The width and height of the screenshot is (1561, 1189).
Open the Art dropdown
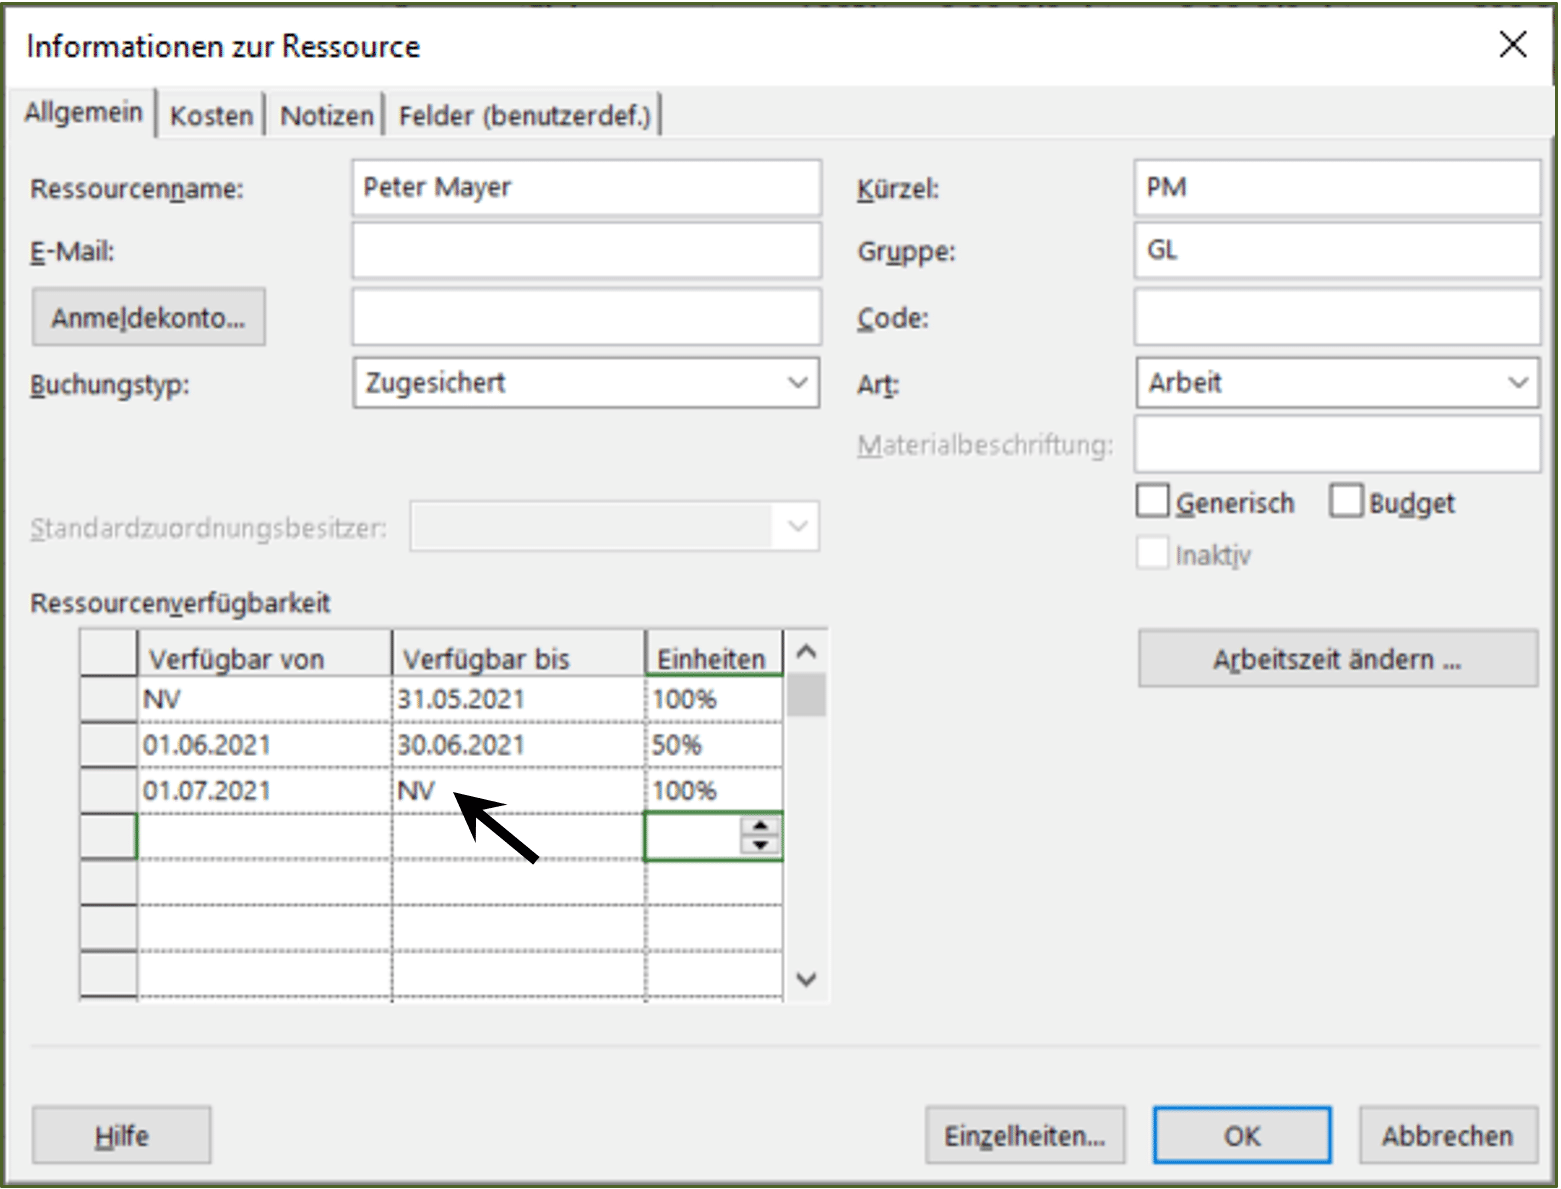pyautogui.click(x=1338, y=383)
